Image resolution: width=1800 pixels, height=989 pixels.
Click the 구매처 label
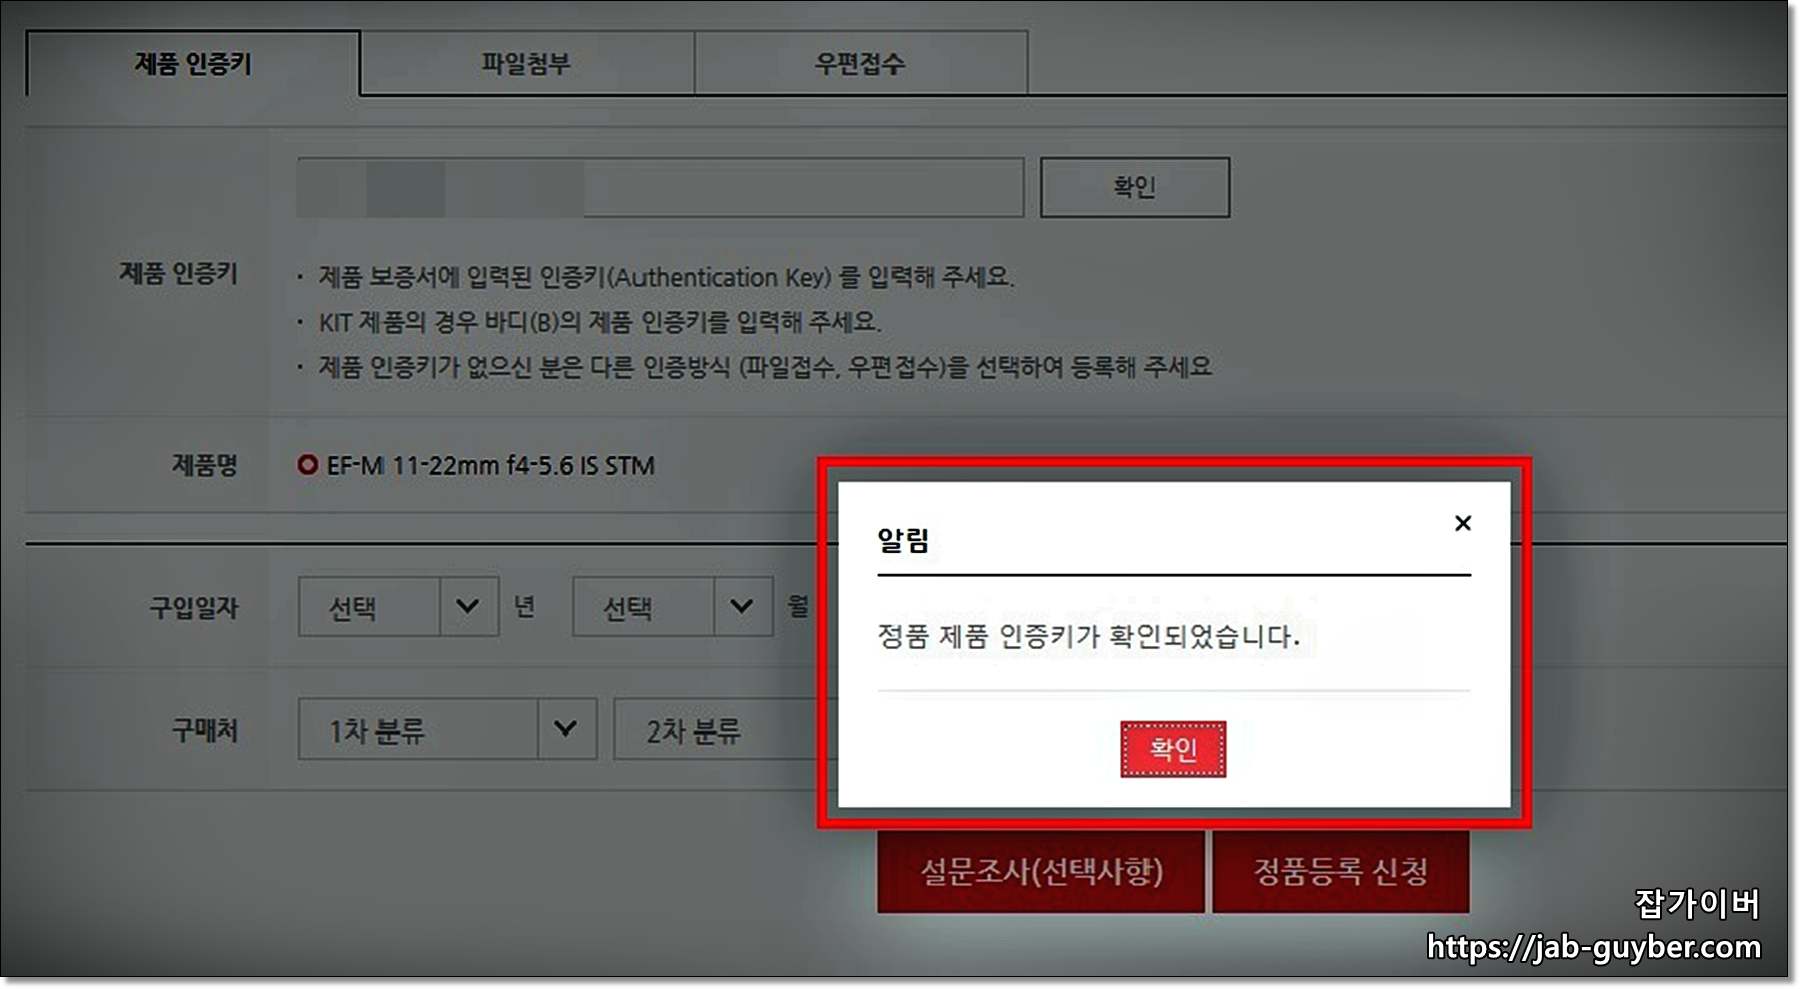pos(205,730)
